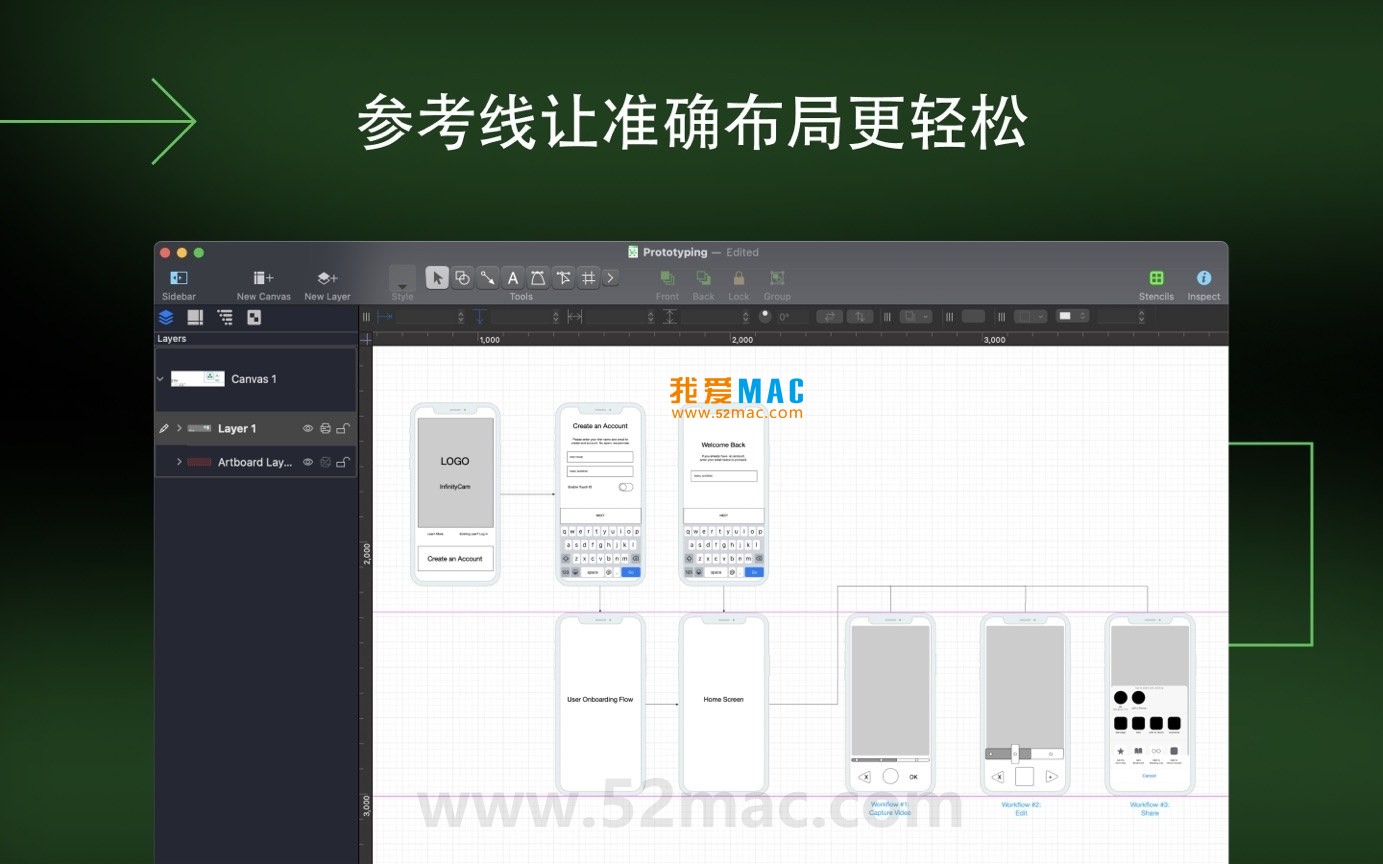
Task: Select the Line tool
Action: [487, 278]
